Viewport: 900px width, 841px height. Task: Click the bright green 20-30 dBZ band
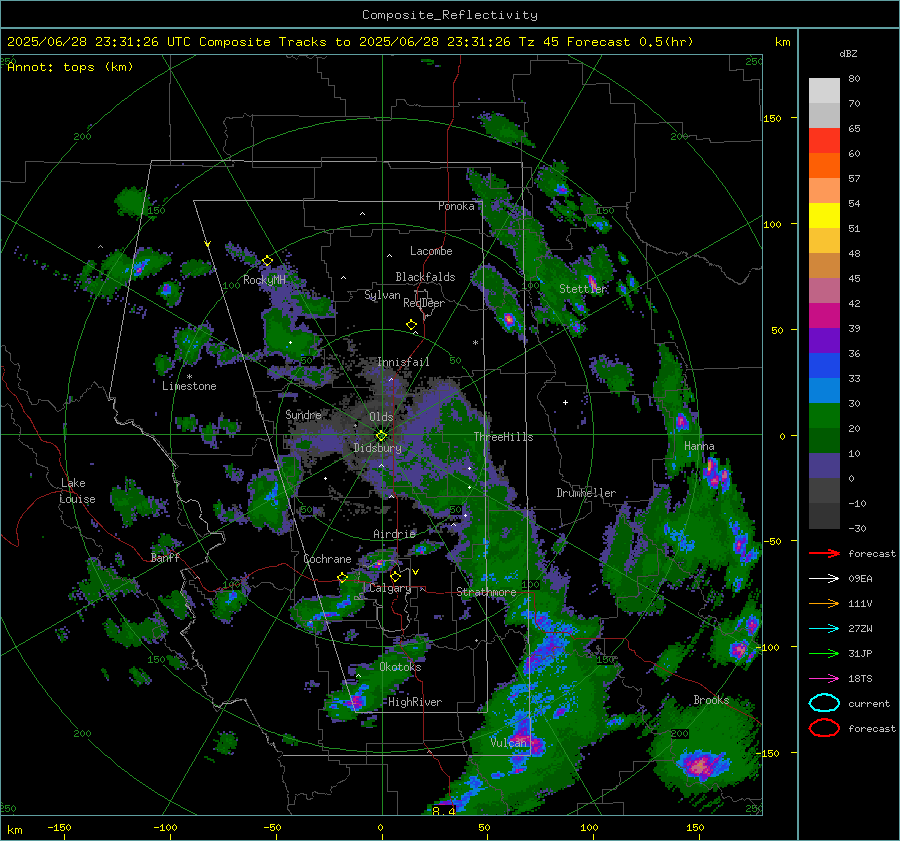[x=824, y=416]
